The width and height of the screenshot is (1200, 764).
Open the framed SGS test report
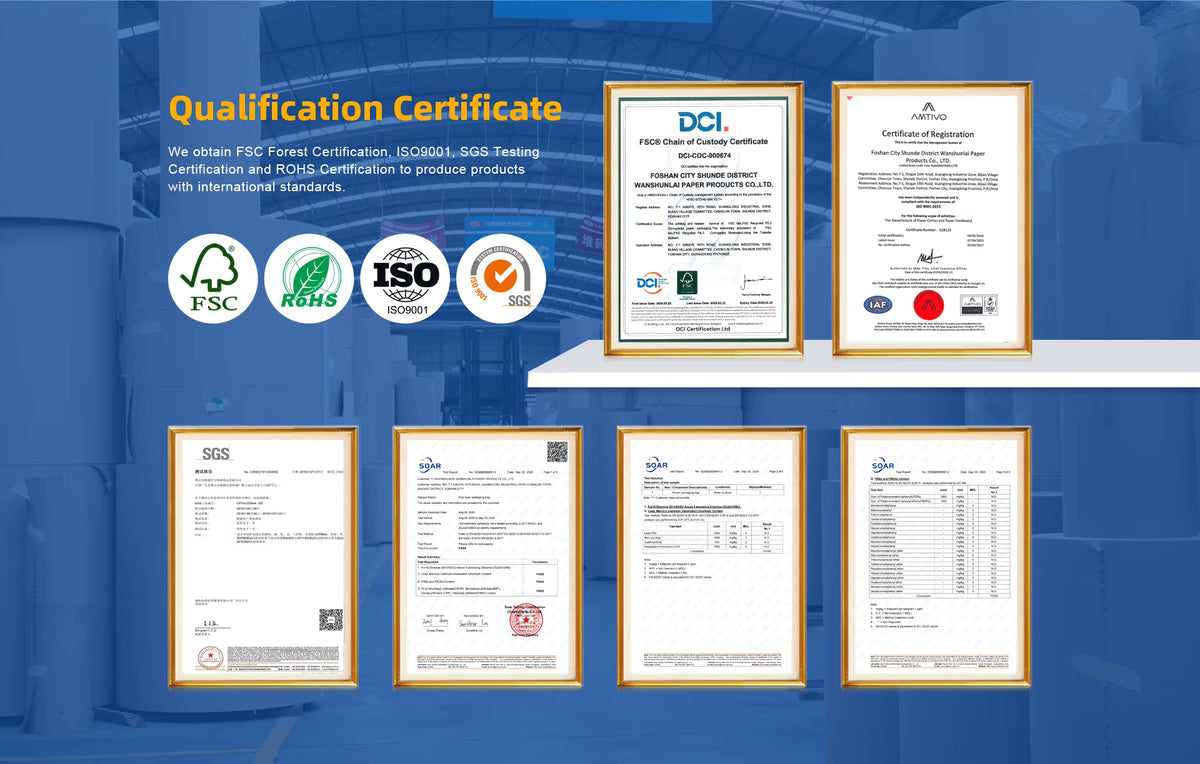coord(263,556)
